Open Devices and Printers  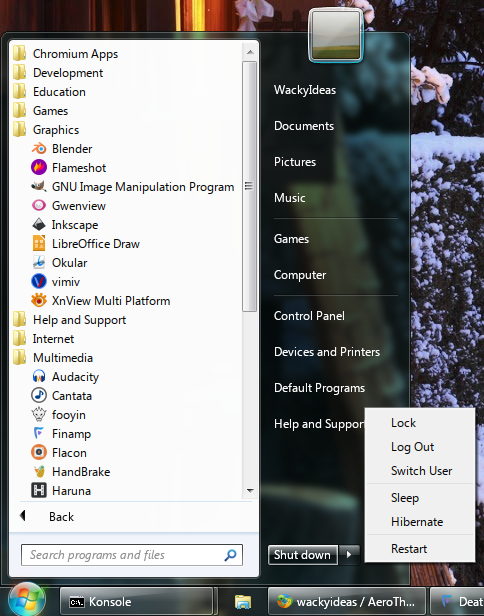[x=327, y=352]
